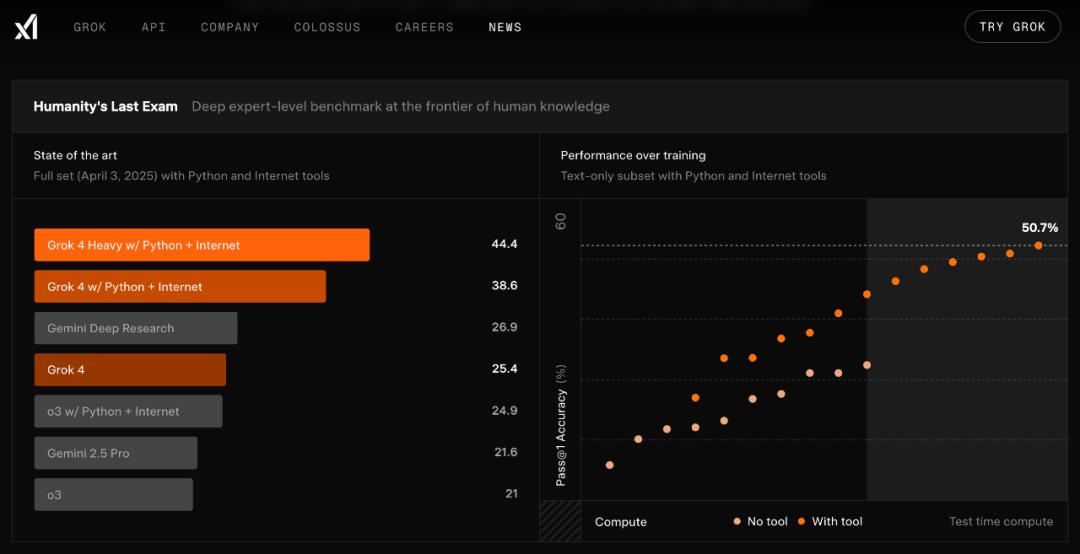Open the NEWS navigation item
This screenshot has height=554, width=1080.
pos(506,28)
